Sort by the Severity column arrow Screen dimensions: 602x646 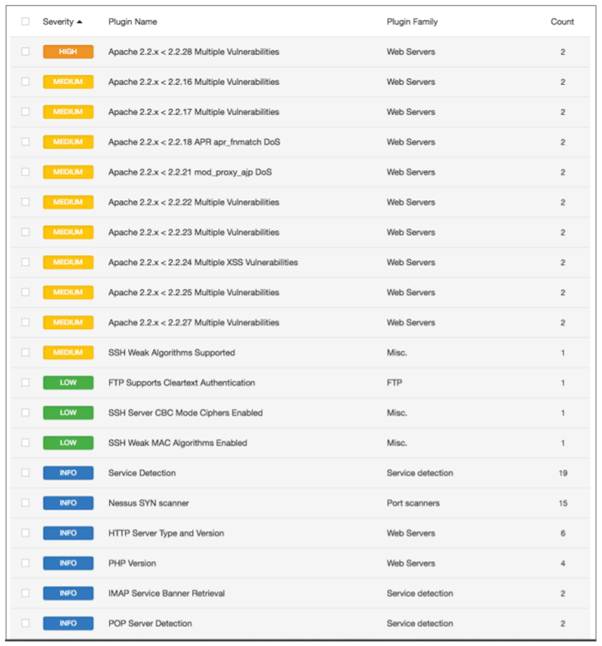click(x=79, y=21)
